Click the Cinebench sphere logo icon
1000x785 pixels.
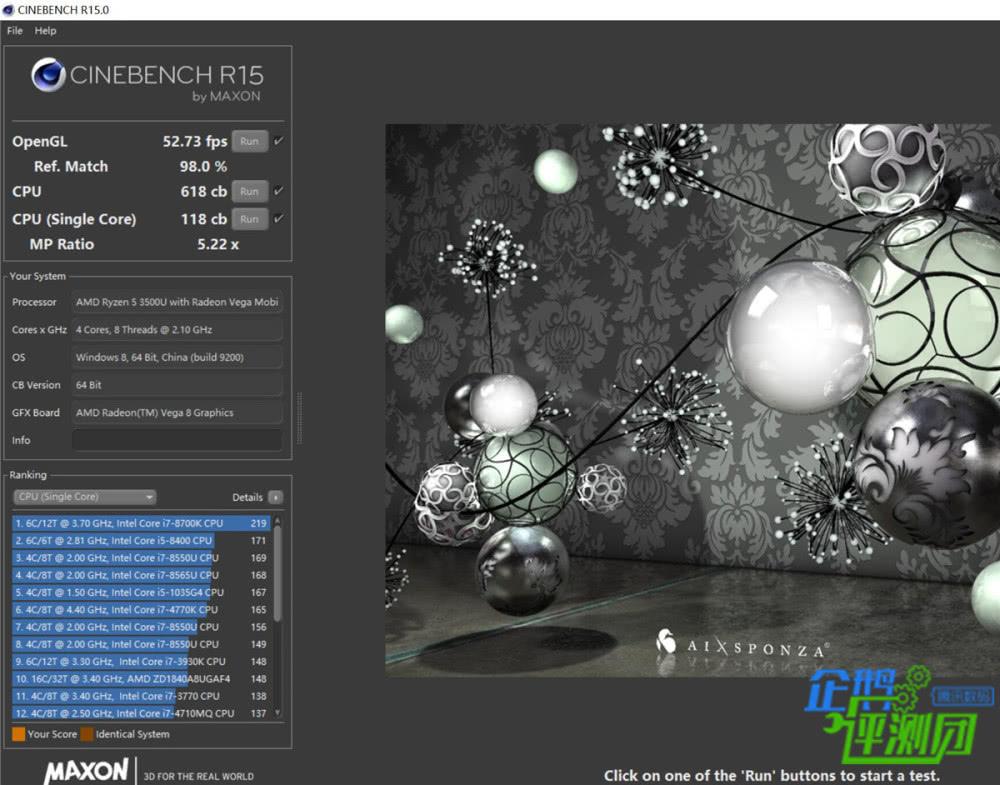48,75
